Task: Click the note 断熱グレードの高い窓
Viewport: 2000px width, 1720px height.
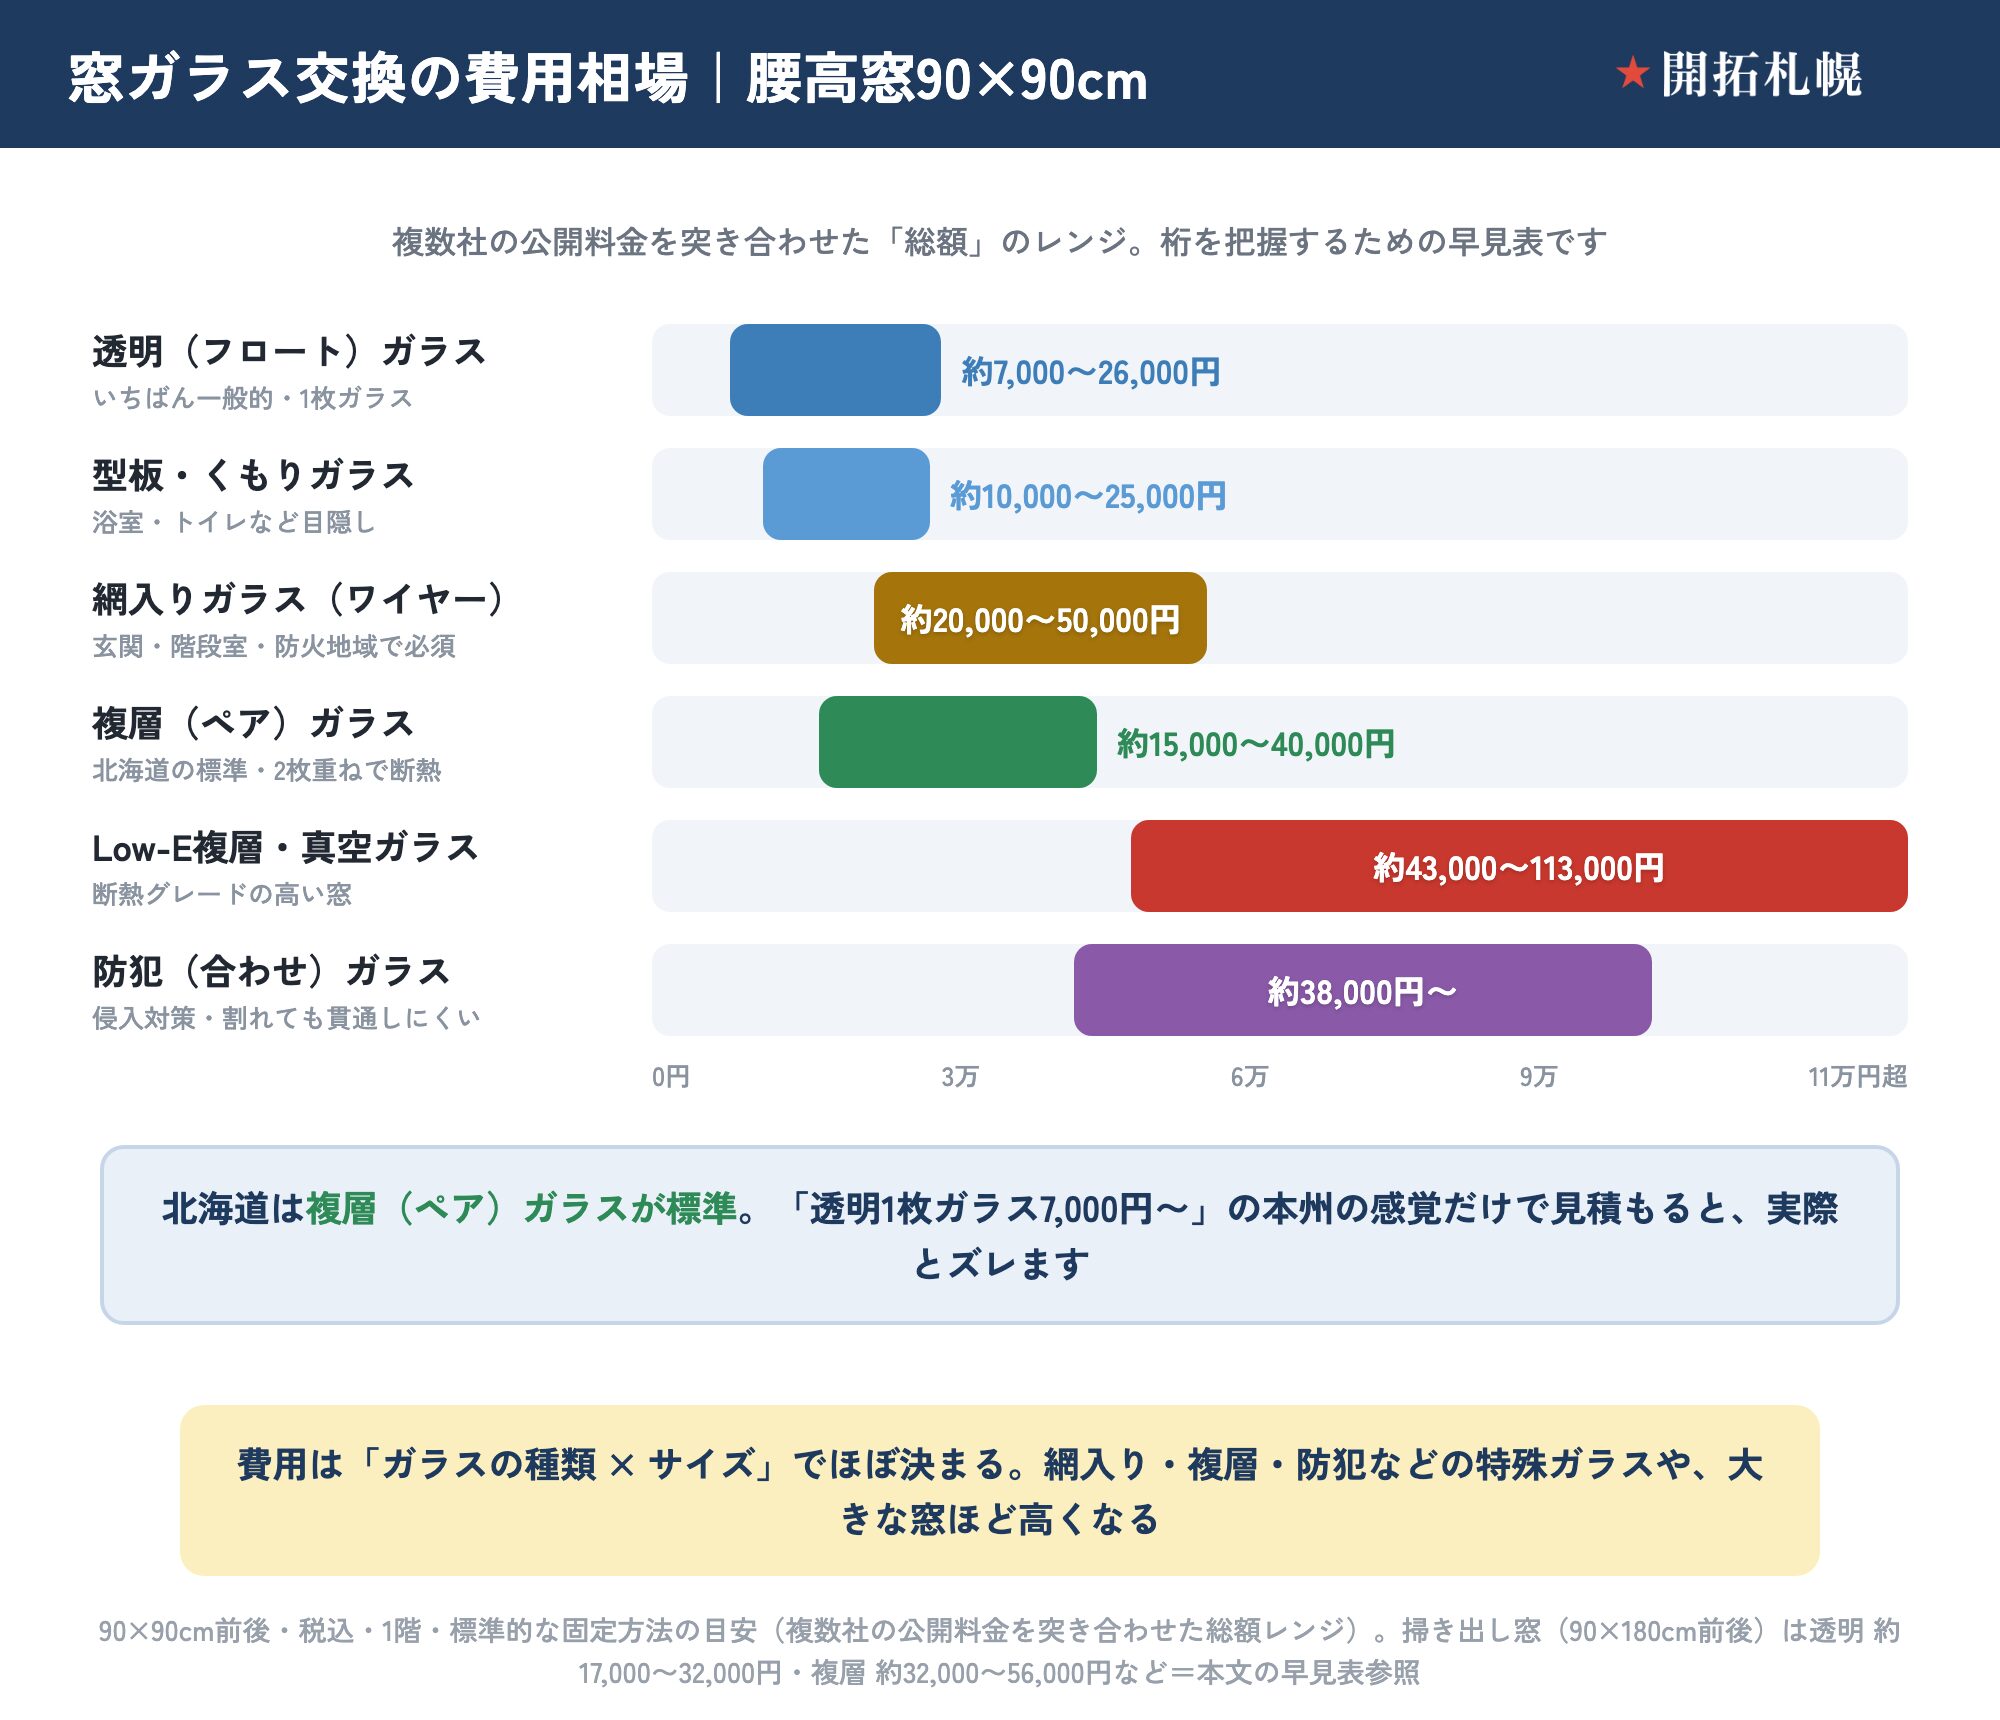Action: (x=222, y=894)
